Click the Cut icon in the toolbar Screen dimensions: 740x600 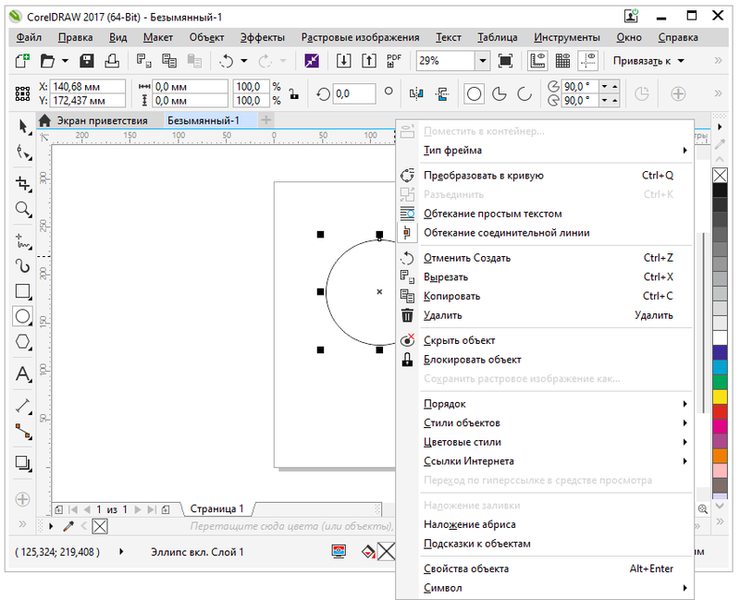point(143,61)
